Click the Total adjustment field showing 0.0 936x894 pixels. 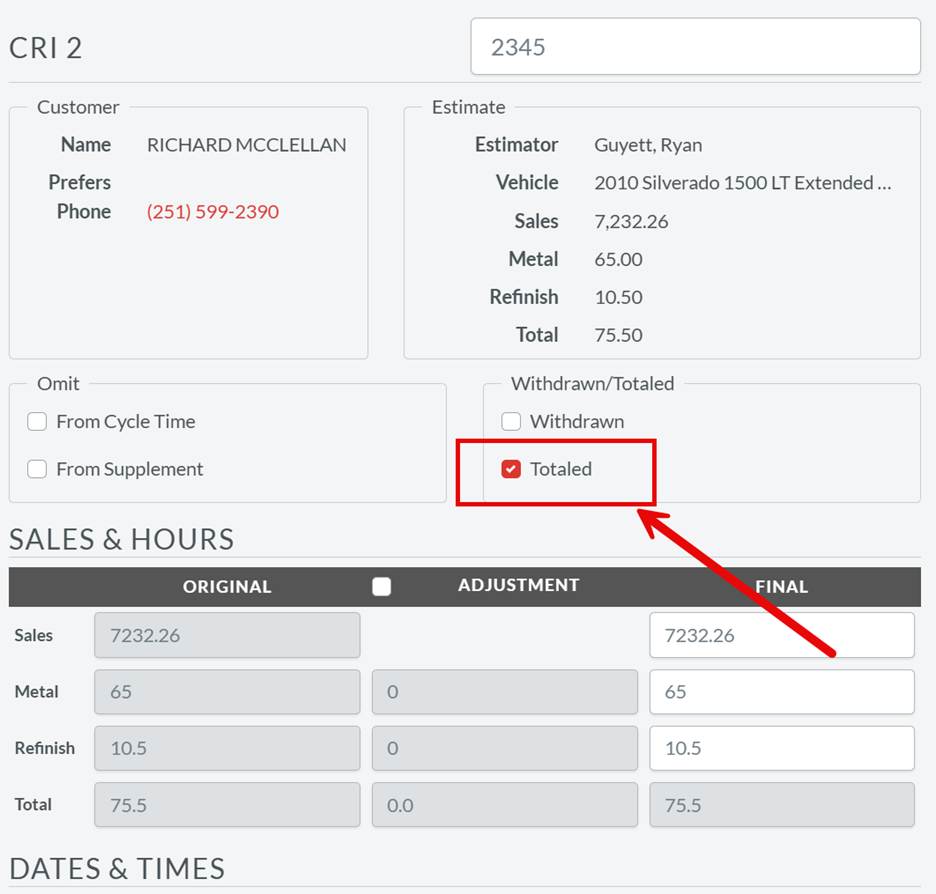click(505, 805)
